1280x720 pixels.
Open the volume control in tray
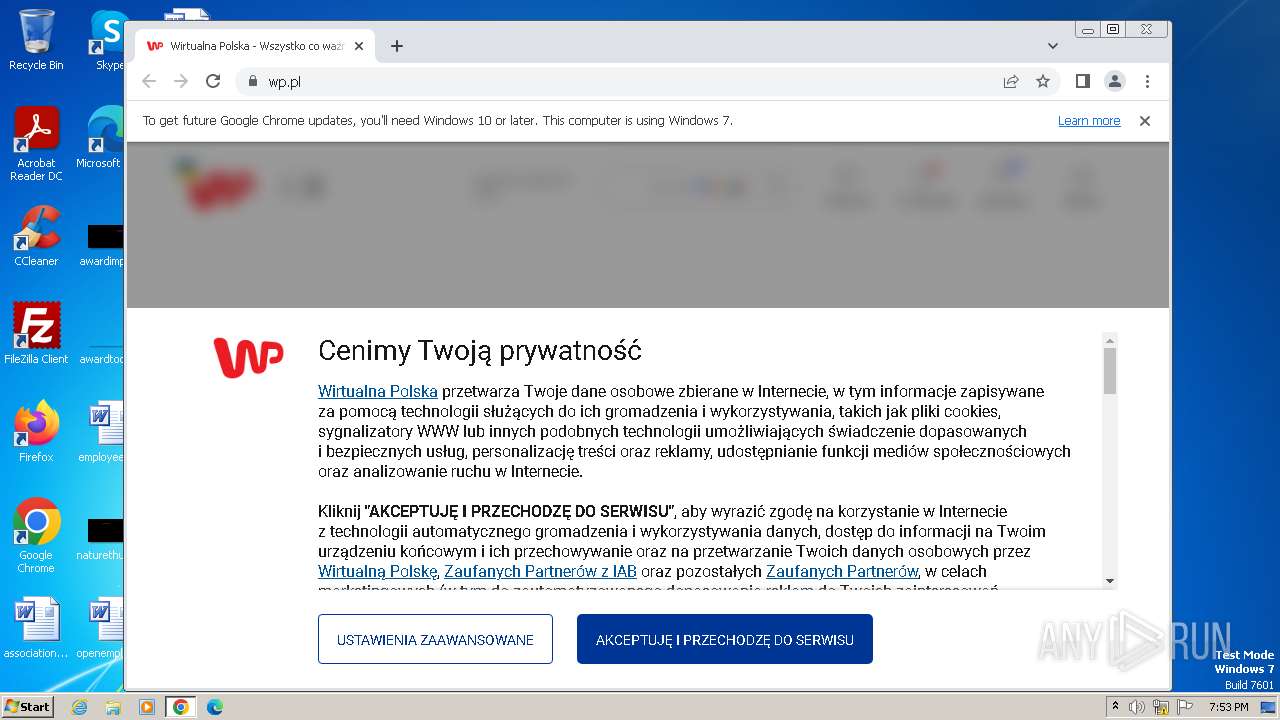1137,707
